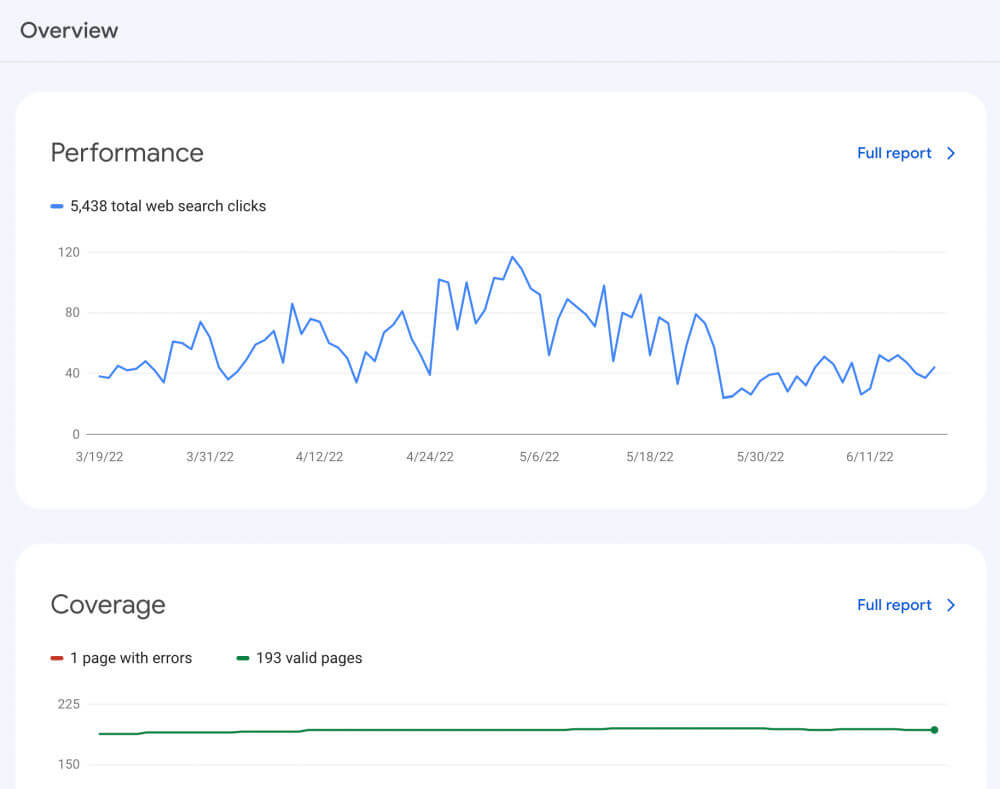Click the green endpoint dot on Coverage chart
This screenshot has height=789, width=1000.
934,730
